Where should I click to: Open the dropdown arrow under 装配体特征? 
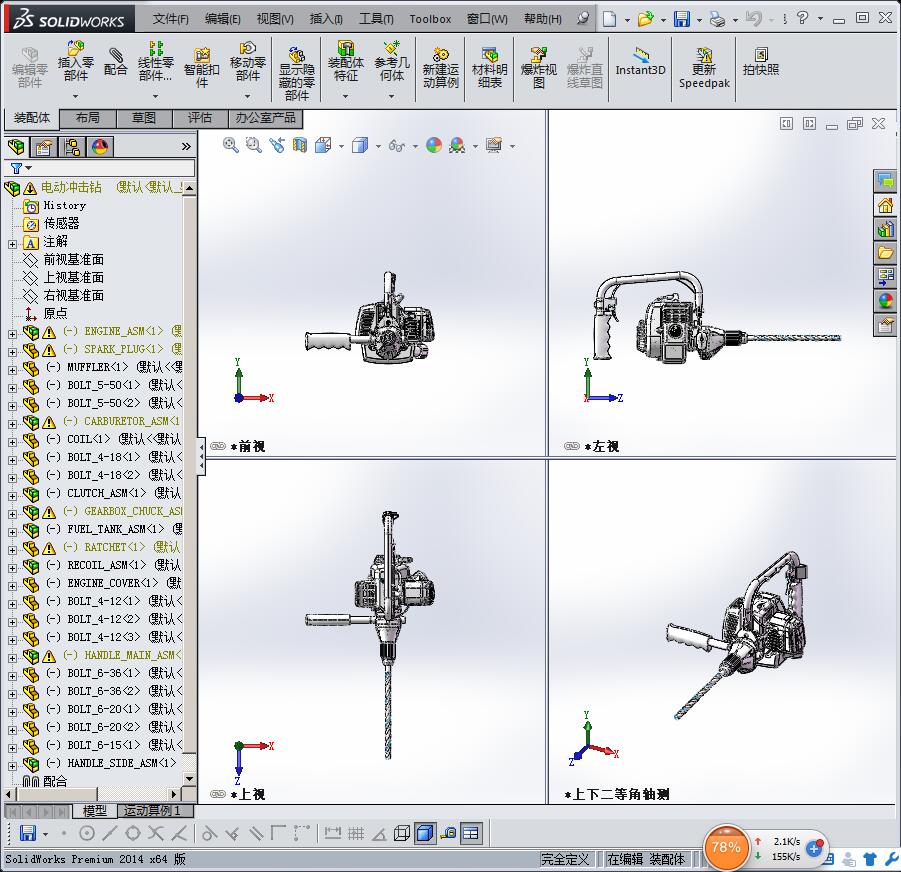point(345,97)
